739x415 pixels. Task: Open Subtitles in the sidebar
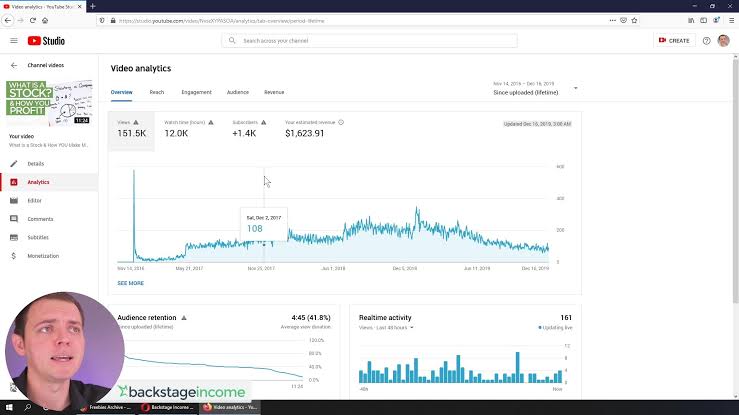(49, 237)
